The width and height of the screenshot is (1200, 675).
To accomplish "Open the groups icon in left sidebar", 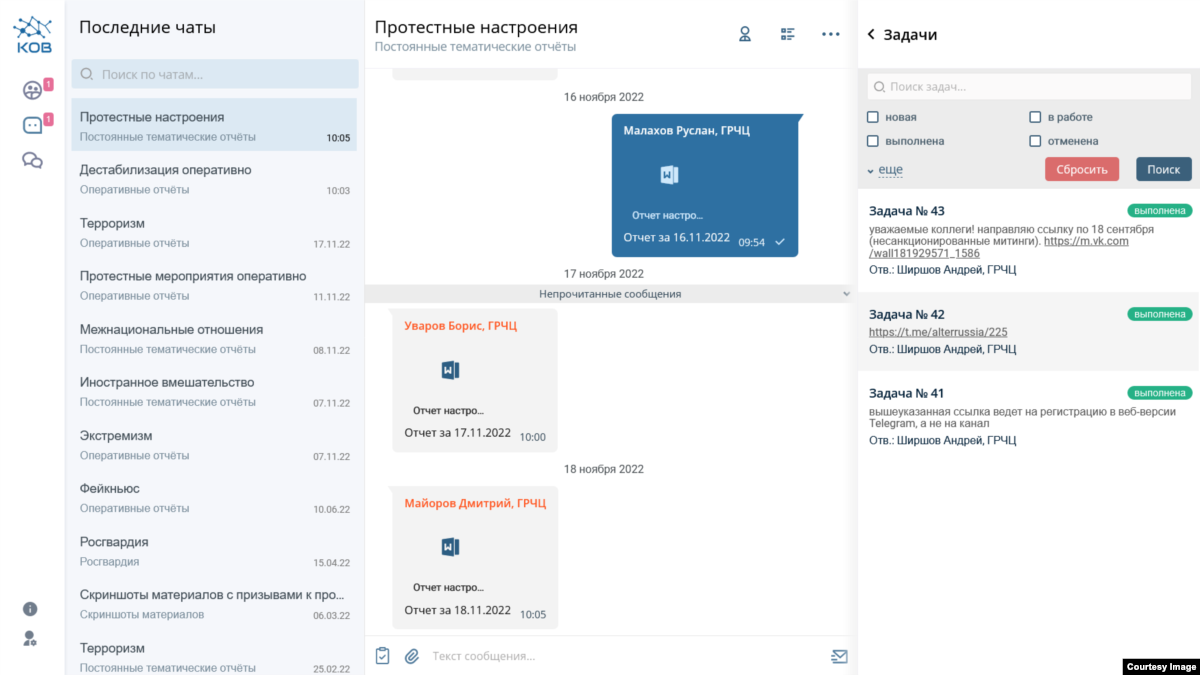I will tap(32, 90).
